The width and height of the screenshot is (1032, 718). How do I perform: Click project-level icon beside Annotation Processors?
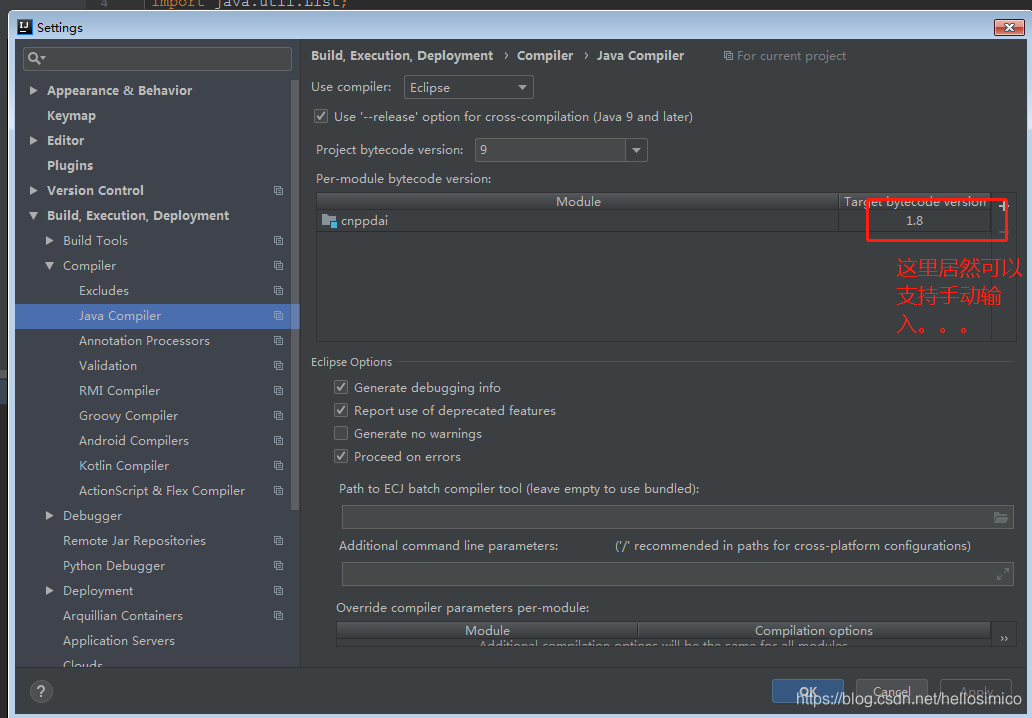pyautogui.click(x=278, y=341)
